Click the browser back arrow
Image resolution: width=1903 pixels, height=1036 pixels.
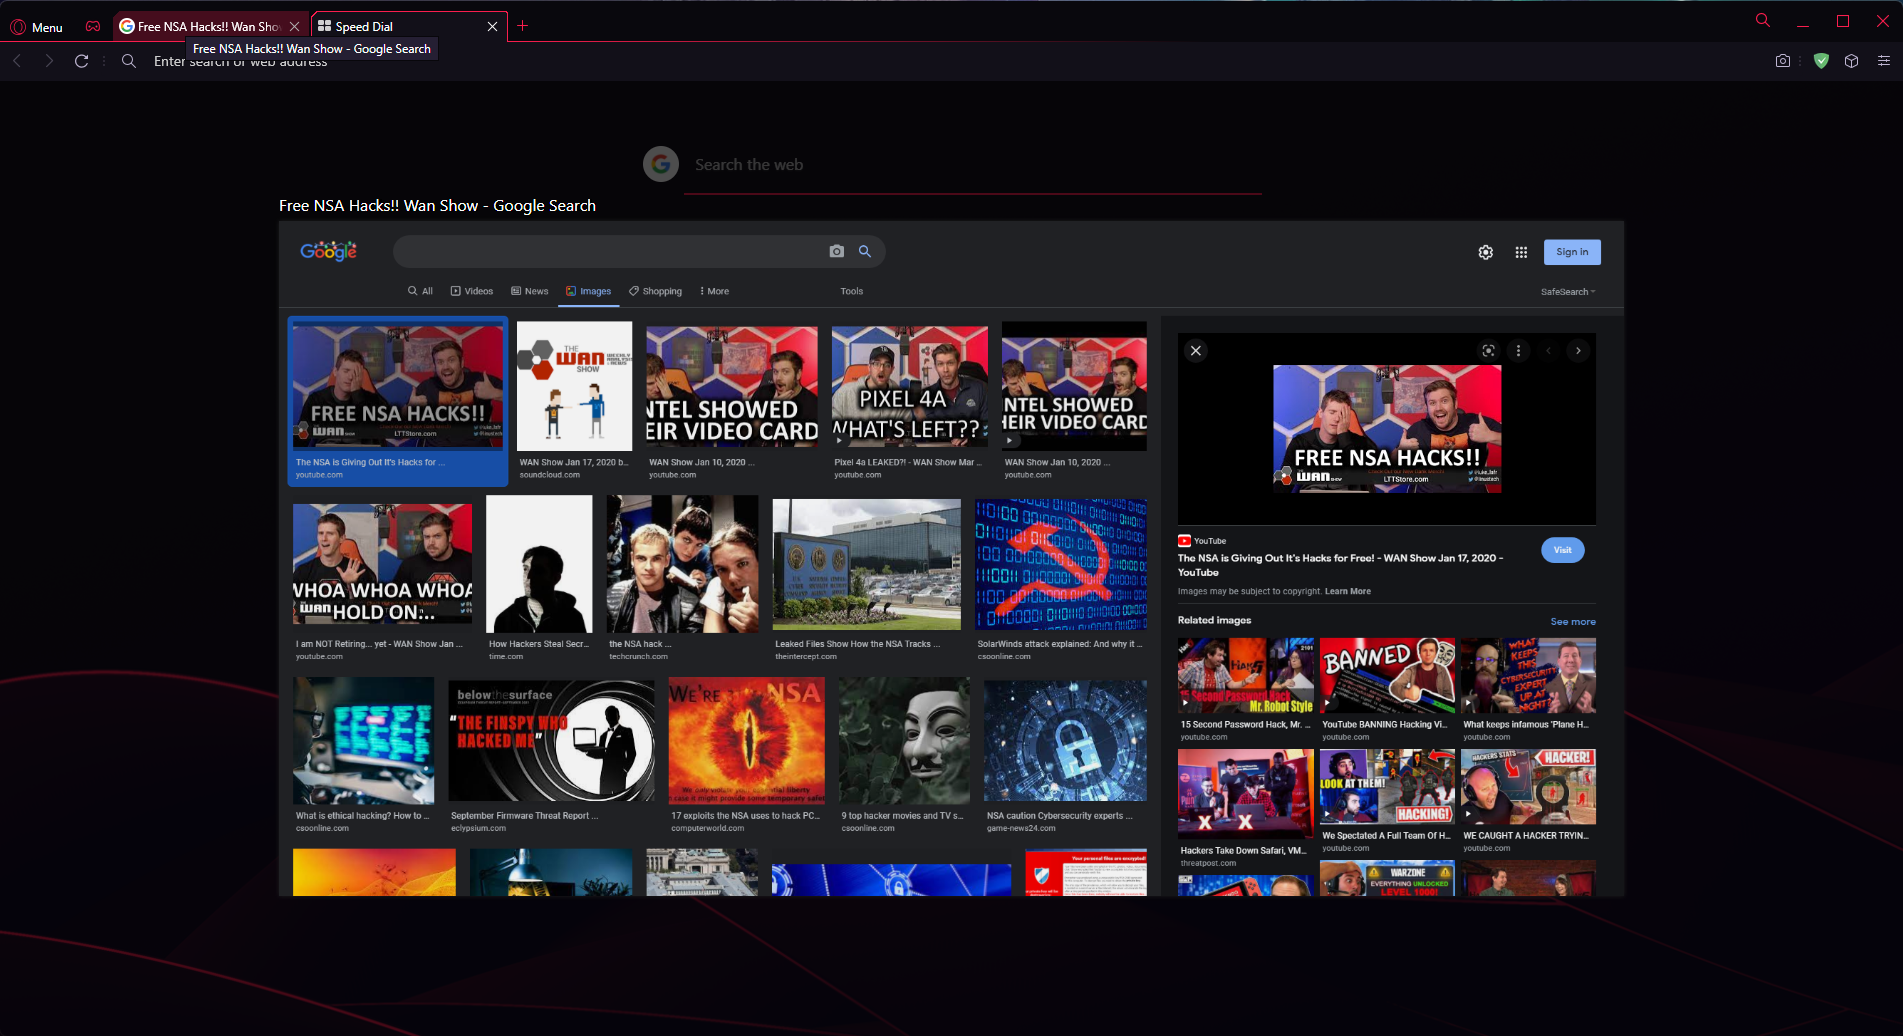[x=17, y=61]
